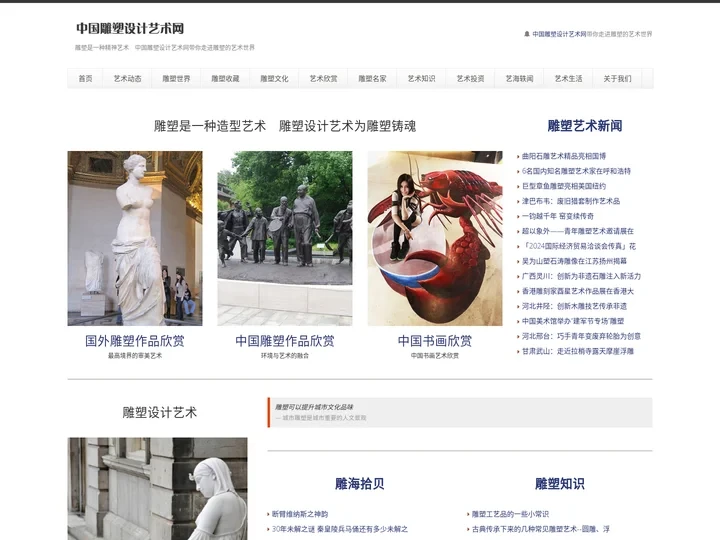The height and width of the screenshot is (540, 720).
Task: Click quote text 雕塑可以提升城市文化品味
Action: 314,407
